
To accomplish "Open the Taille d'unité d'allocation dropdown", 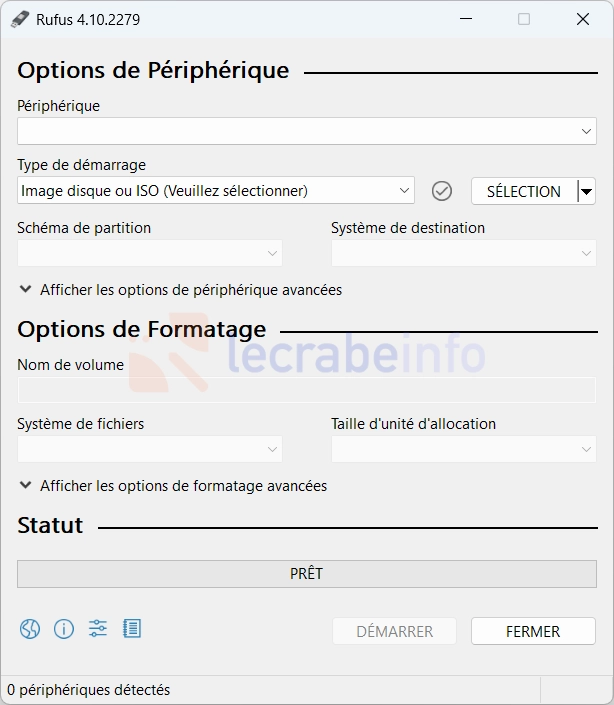I will click(x=463, y=449).
